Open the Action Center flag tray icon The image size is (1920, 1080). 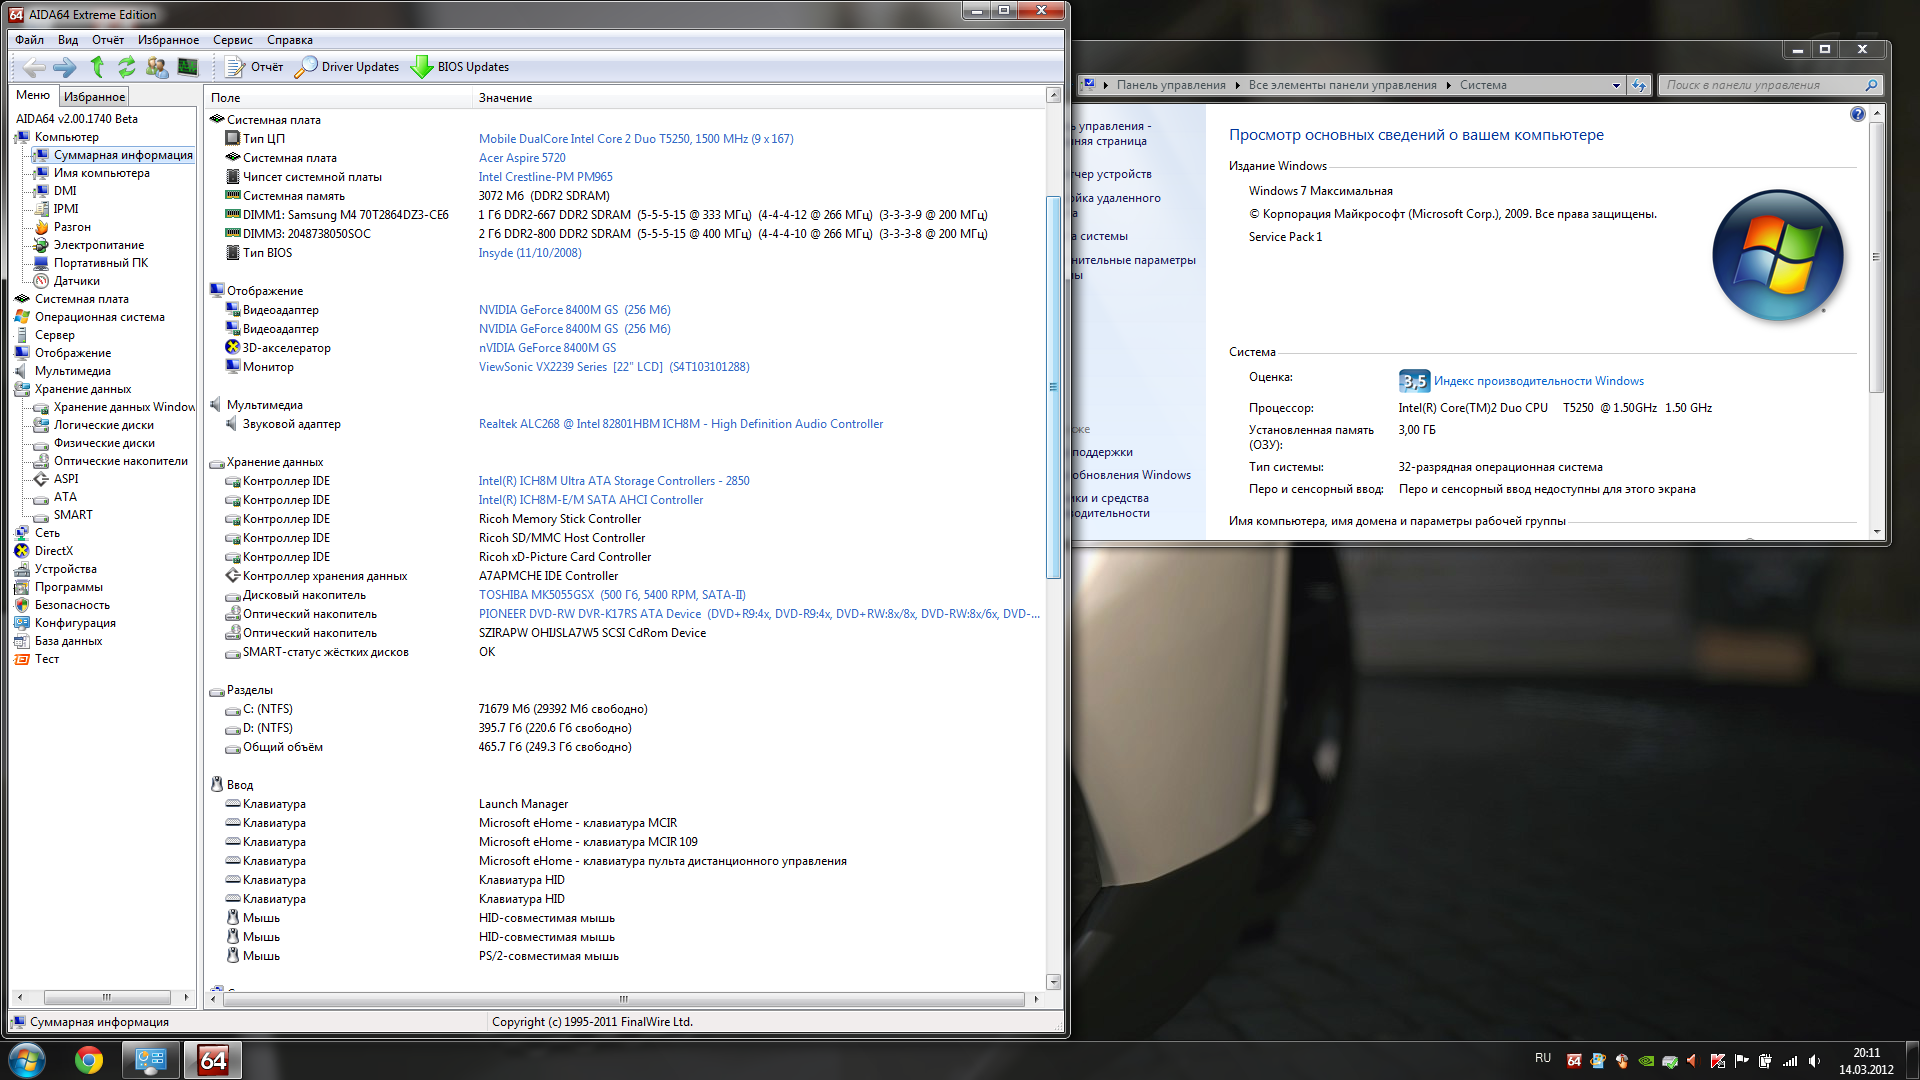[x=1741, y=1061]
